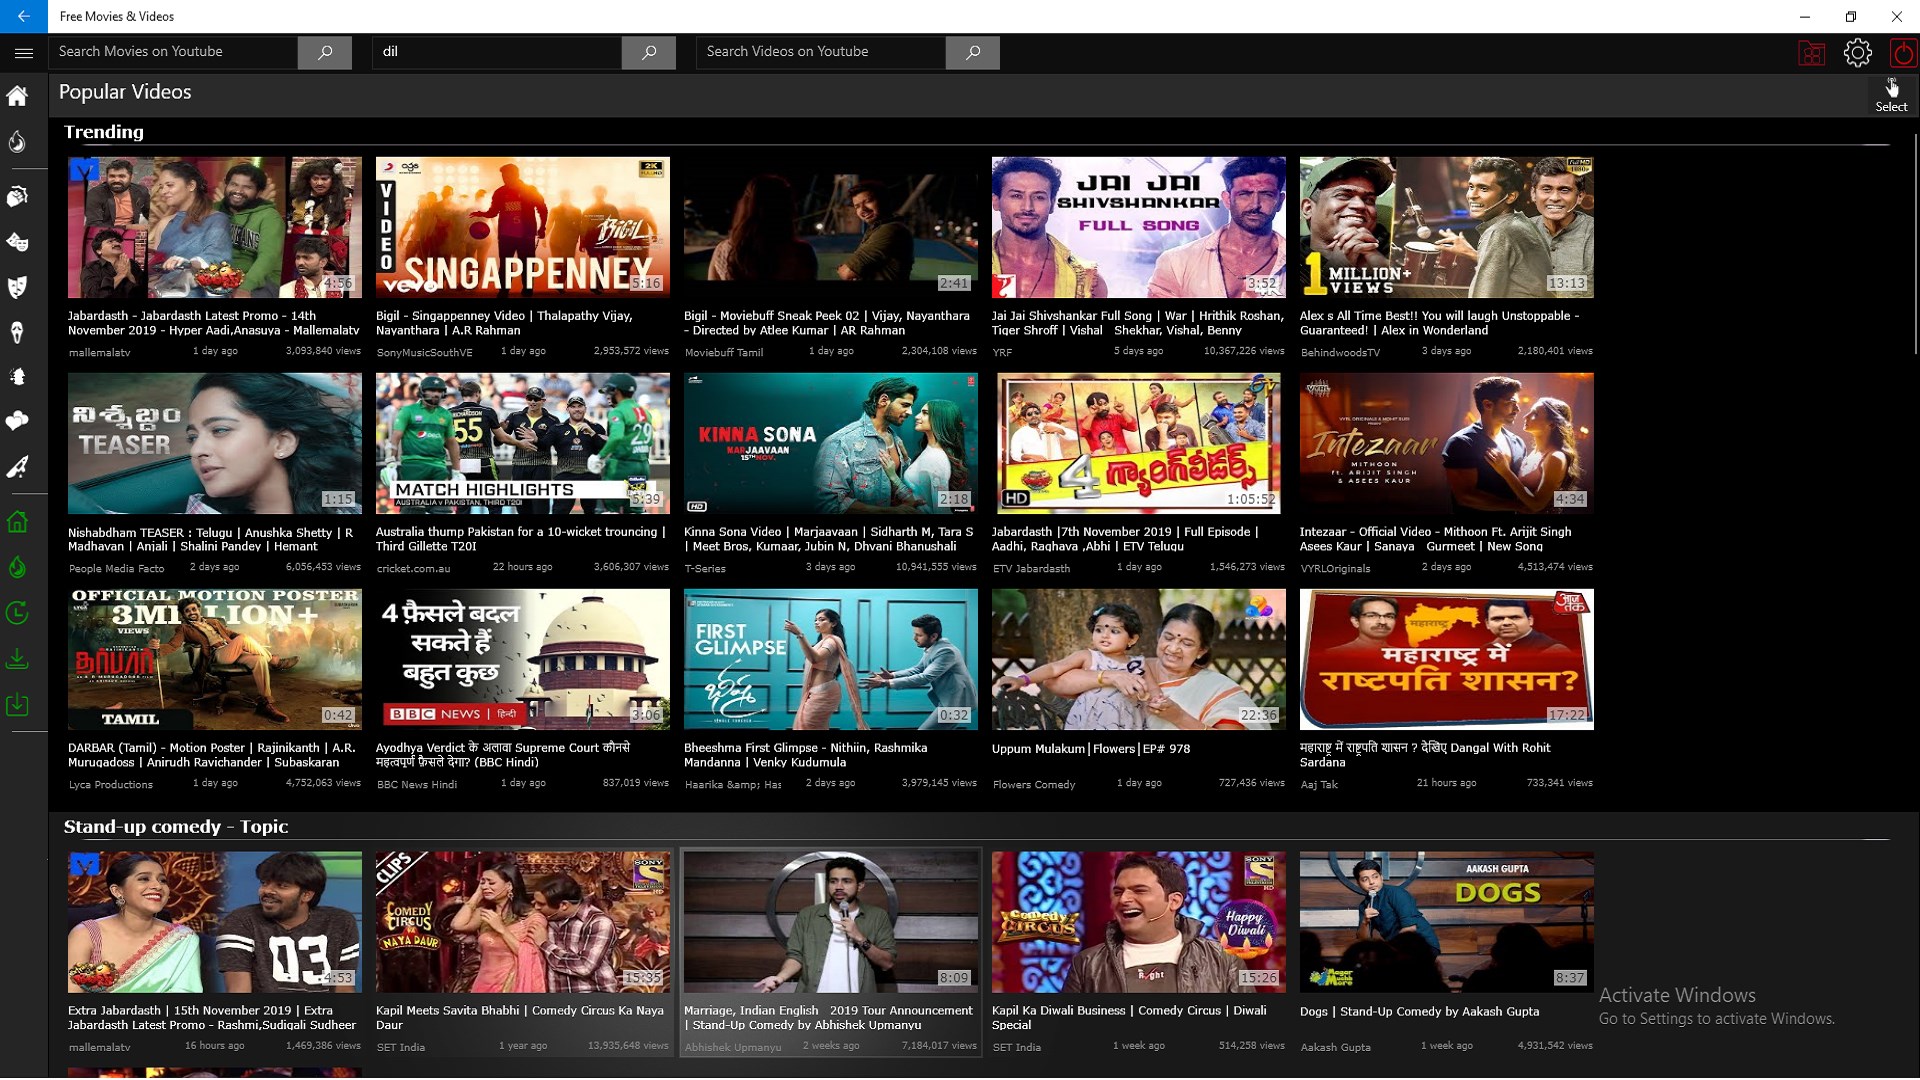Click the ghost mask horror genre icon
Image resolution: width=1920 pixels, height=1080 pixels.
(x=17, y=332)
